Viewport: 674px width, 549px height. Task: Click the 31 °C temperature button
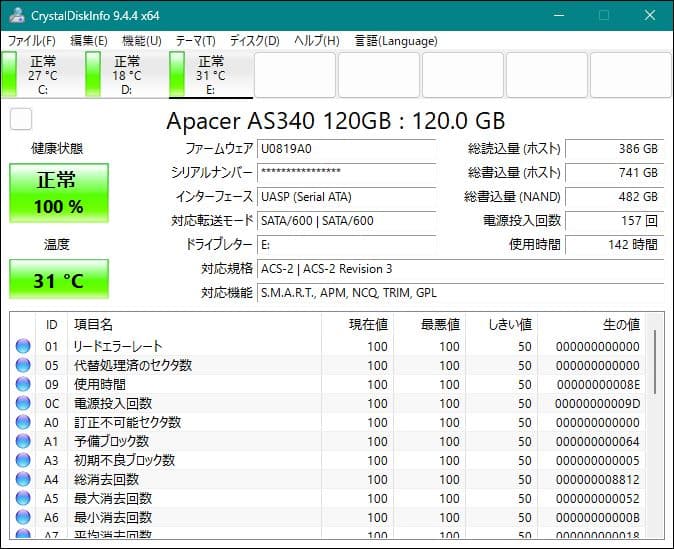59,279
